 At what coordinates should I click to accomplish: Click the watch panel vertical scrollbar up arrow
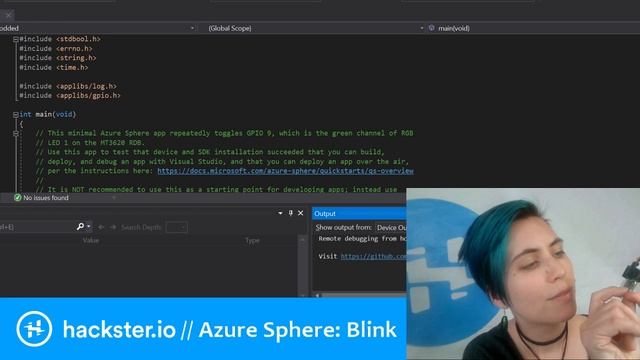pos(302,240)
